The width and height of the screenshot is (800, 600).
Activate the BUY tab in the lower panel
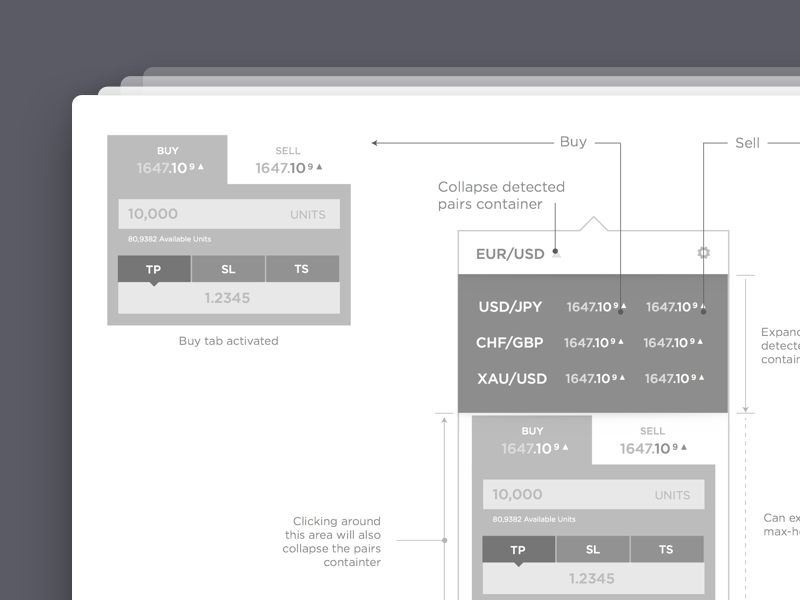(x=531, y=437)
